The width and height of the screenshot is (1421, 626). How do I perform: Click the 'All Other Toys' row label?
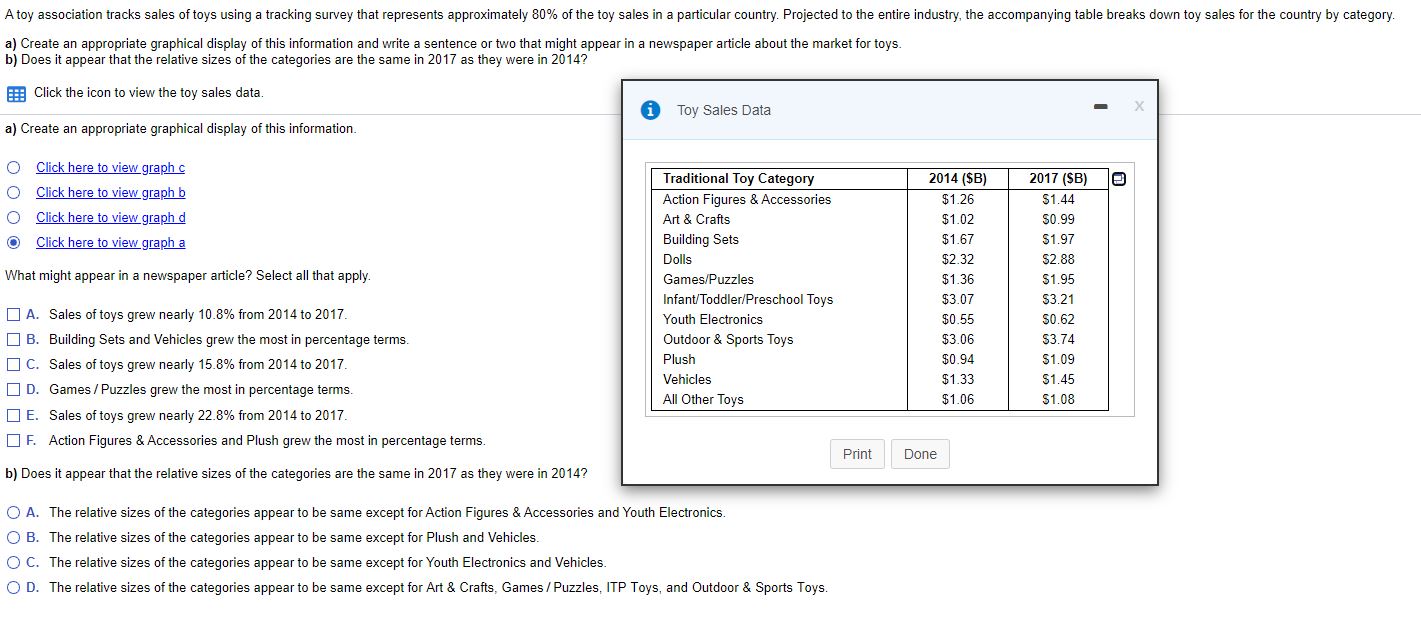(703, 399)
